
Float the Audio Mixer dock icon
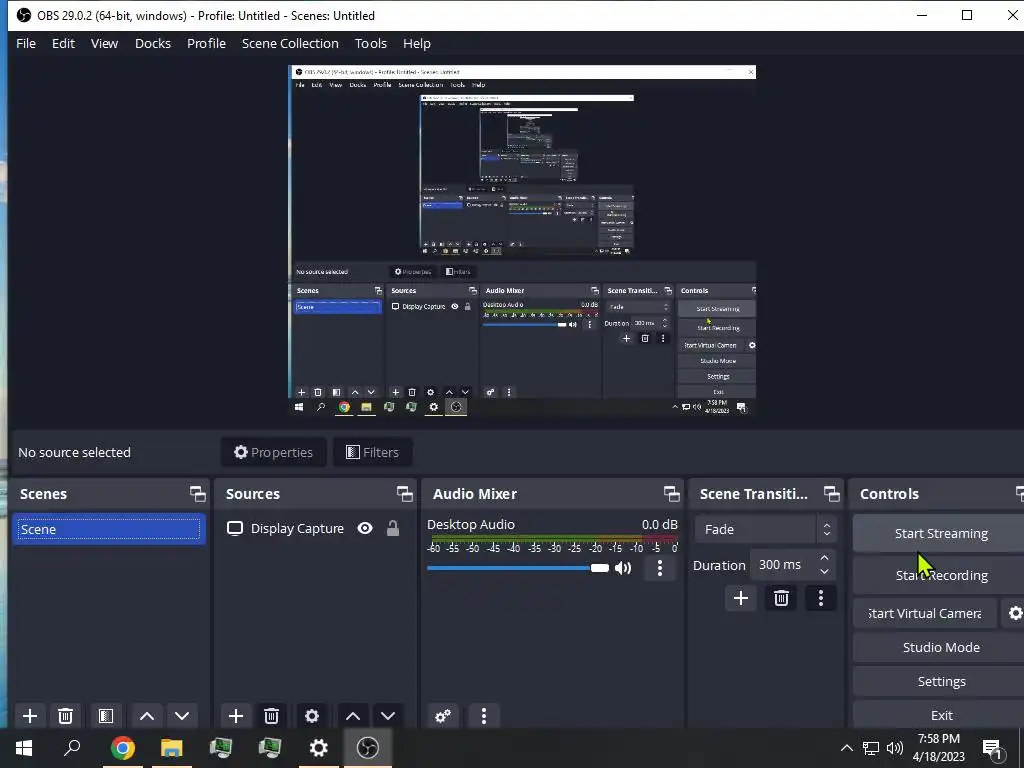click(671, 494)
